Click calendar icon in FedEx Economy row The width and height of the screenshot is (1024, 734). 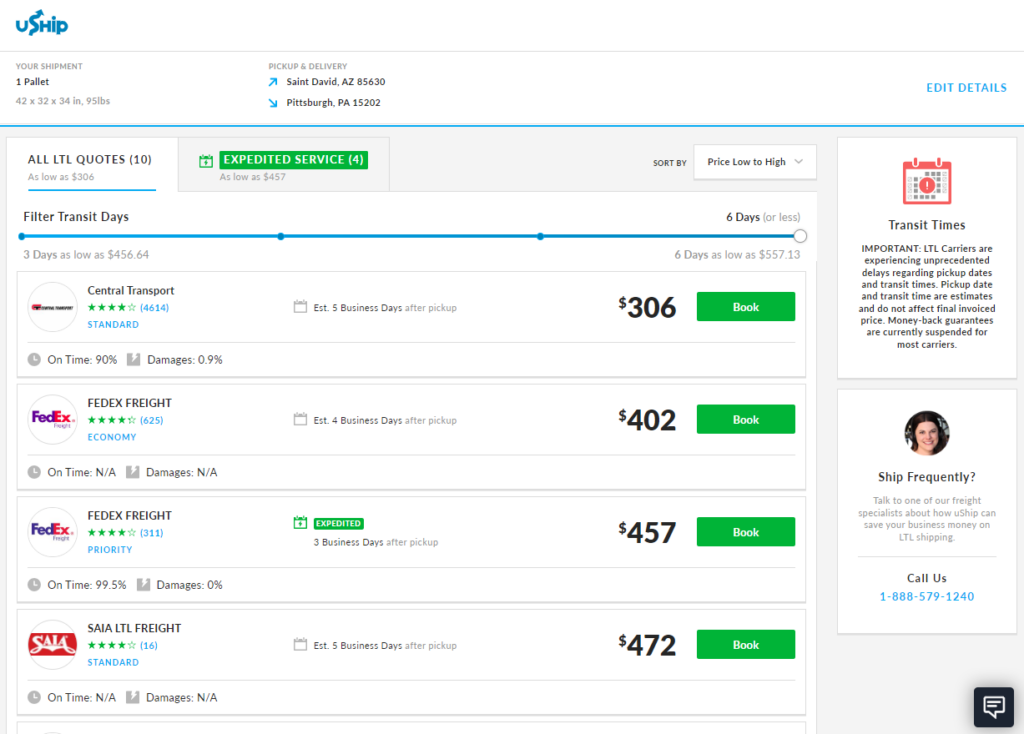point(300,419)
